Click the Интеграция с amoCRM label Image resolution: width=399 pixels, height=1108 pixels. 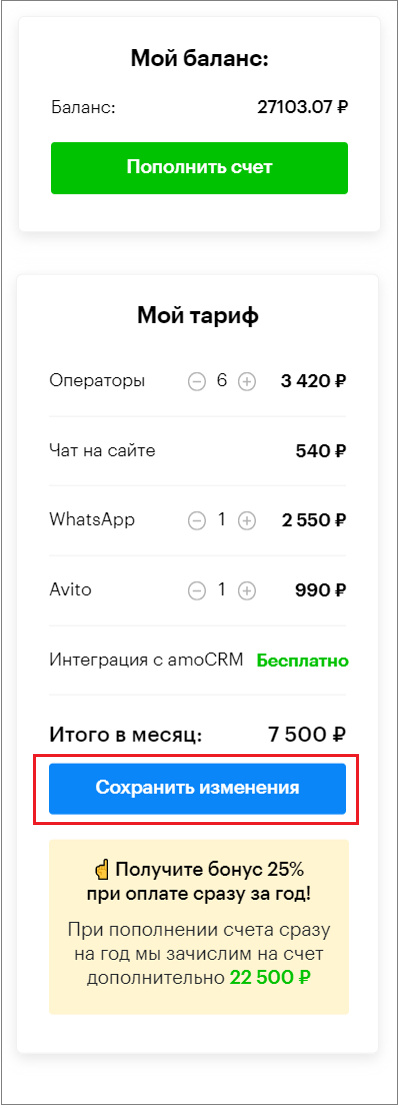tap(146, 660)
